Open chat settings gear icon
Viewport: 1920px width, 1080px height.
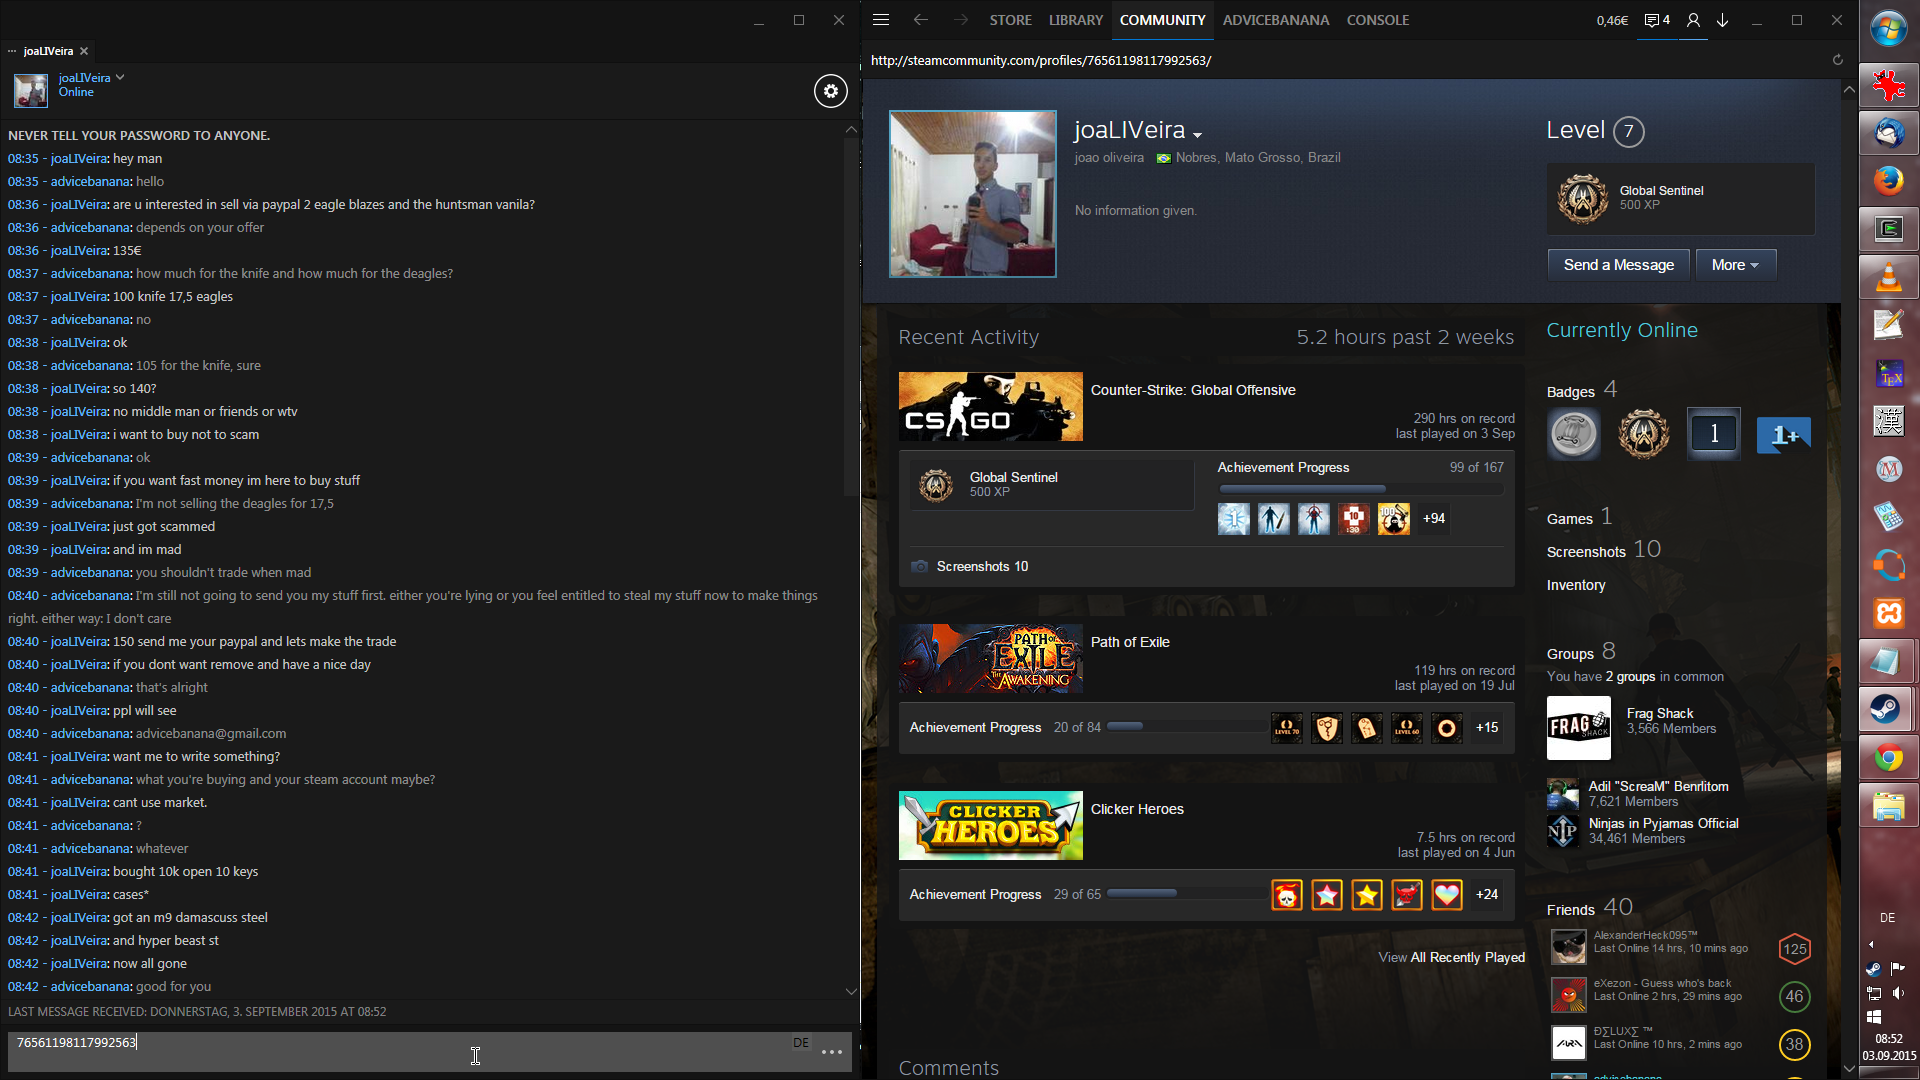click(x=830, y=91)
